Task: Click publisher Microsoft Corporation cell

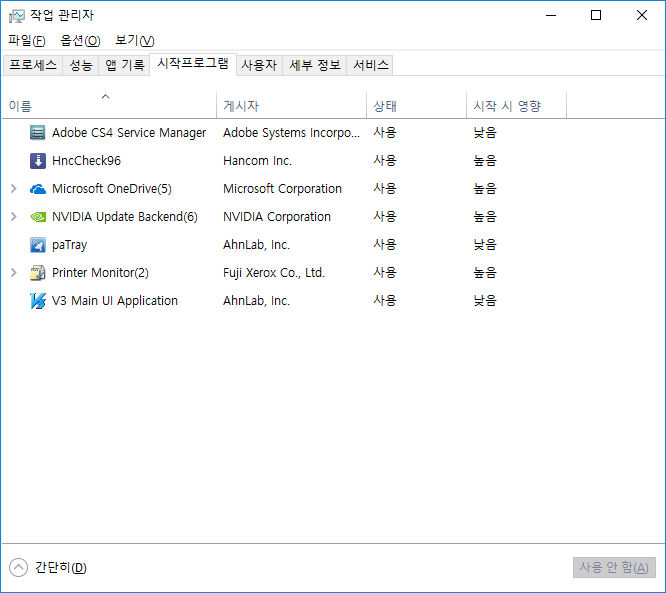Action: [282, 189]
